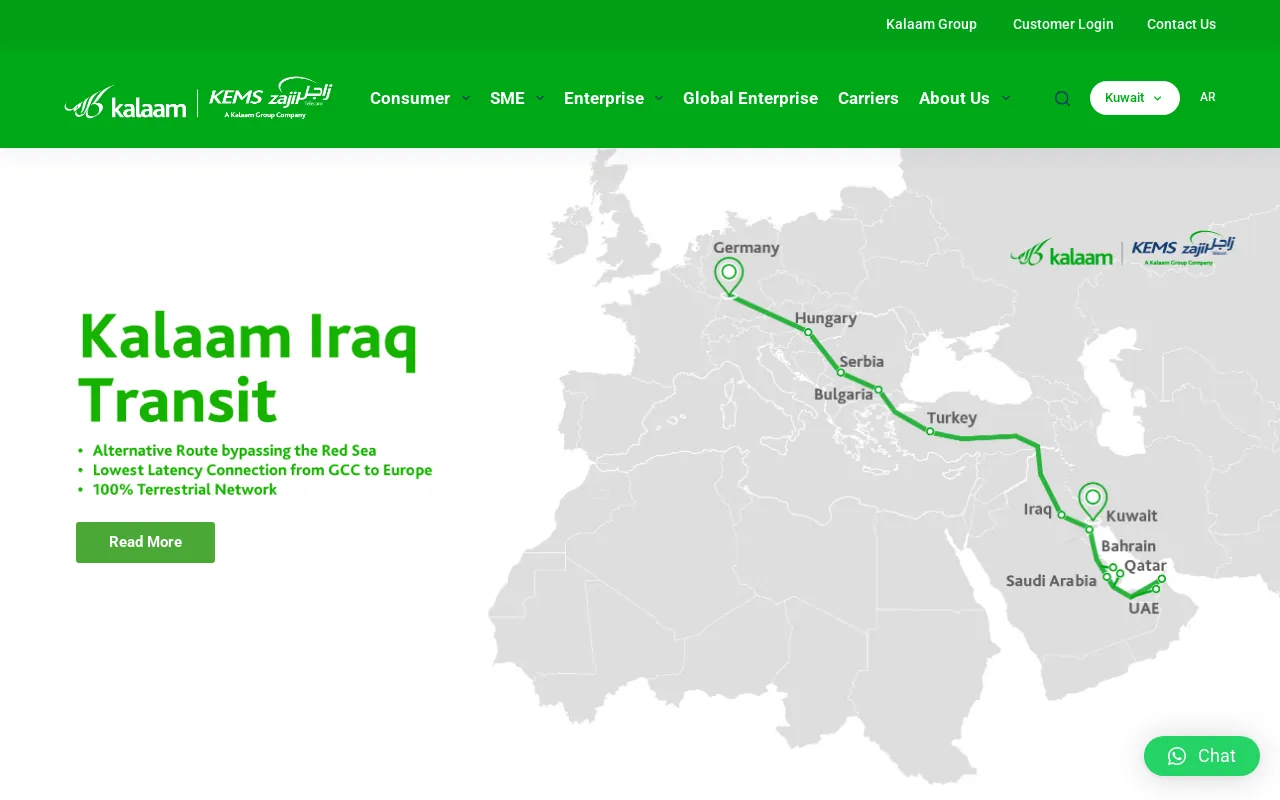The image size is (1280, 800).
Task: Click the Bulgaria label on the map
Action: [x=843, y=394]
